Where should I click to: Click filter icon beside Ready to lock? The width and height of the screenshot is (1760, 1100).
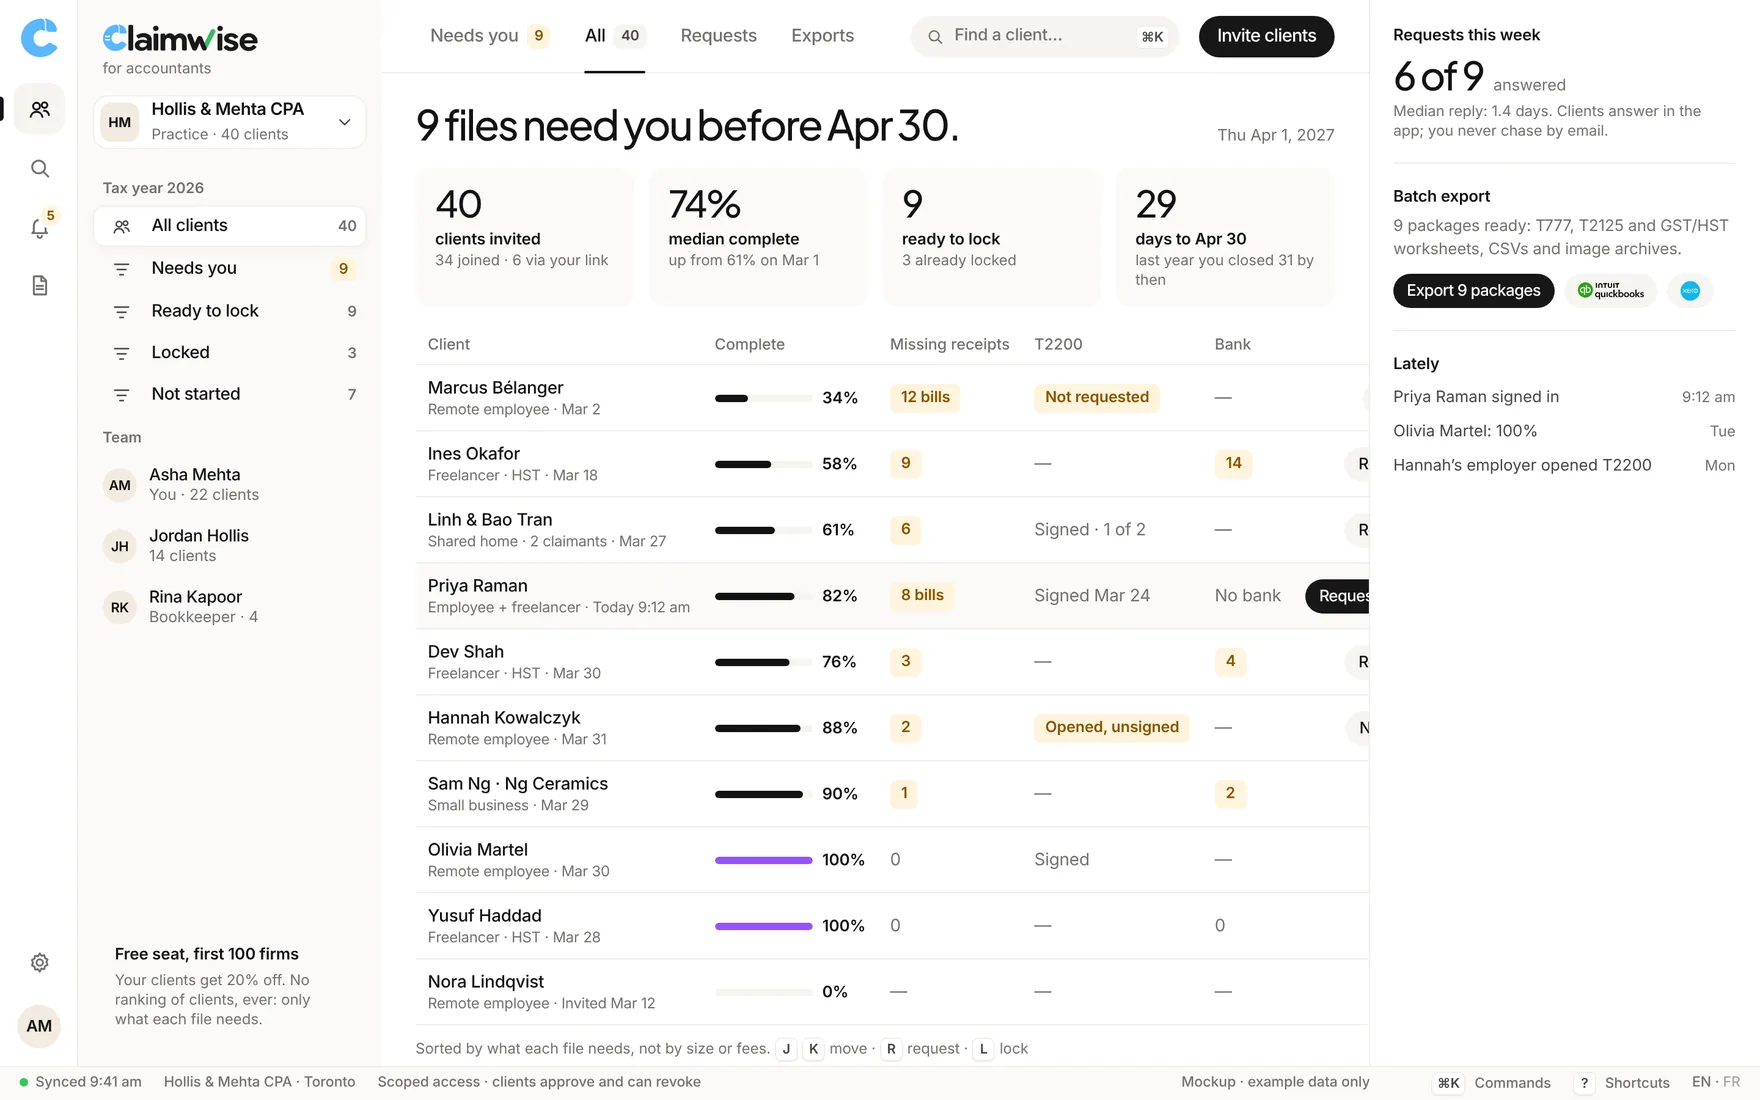(x=122, y=312)
